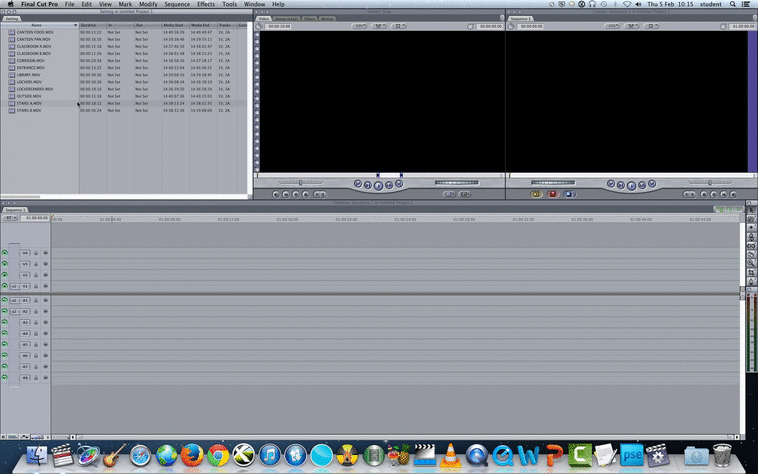Image resolution: width=758 pixels, height=474 pixels.
Task: Open the Effects menu
Action: click(206, 4)
